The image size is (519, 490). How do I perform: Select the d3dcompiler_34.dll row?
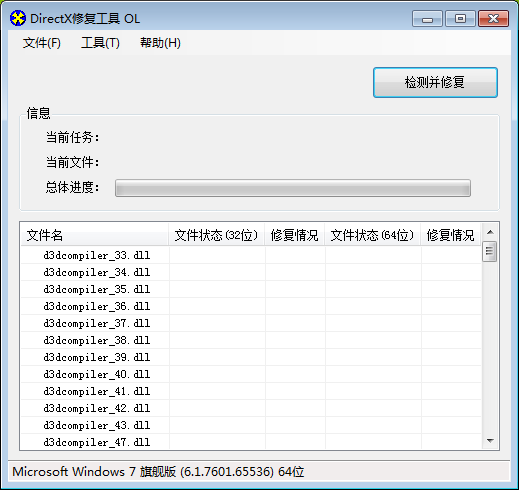coord(251,272)
